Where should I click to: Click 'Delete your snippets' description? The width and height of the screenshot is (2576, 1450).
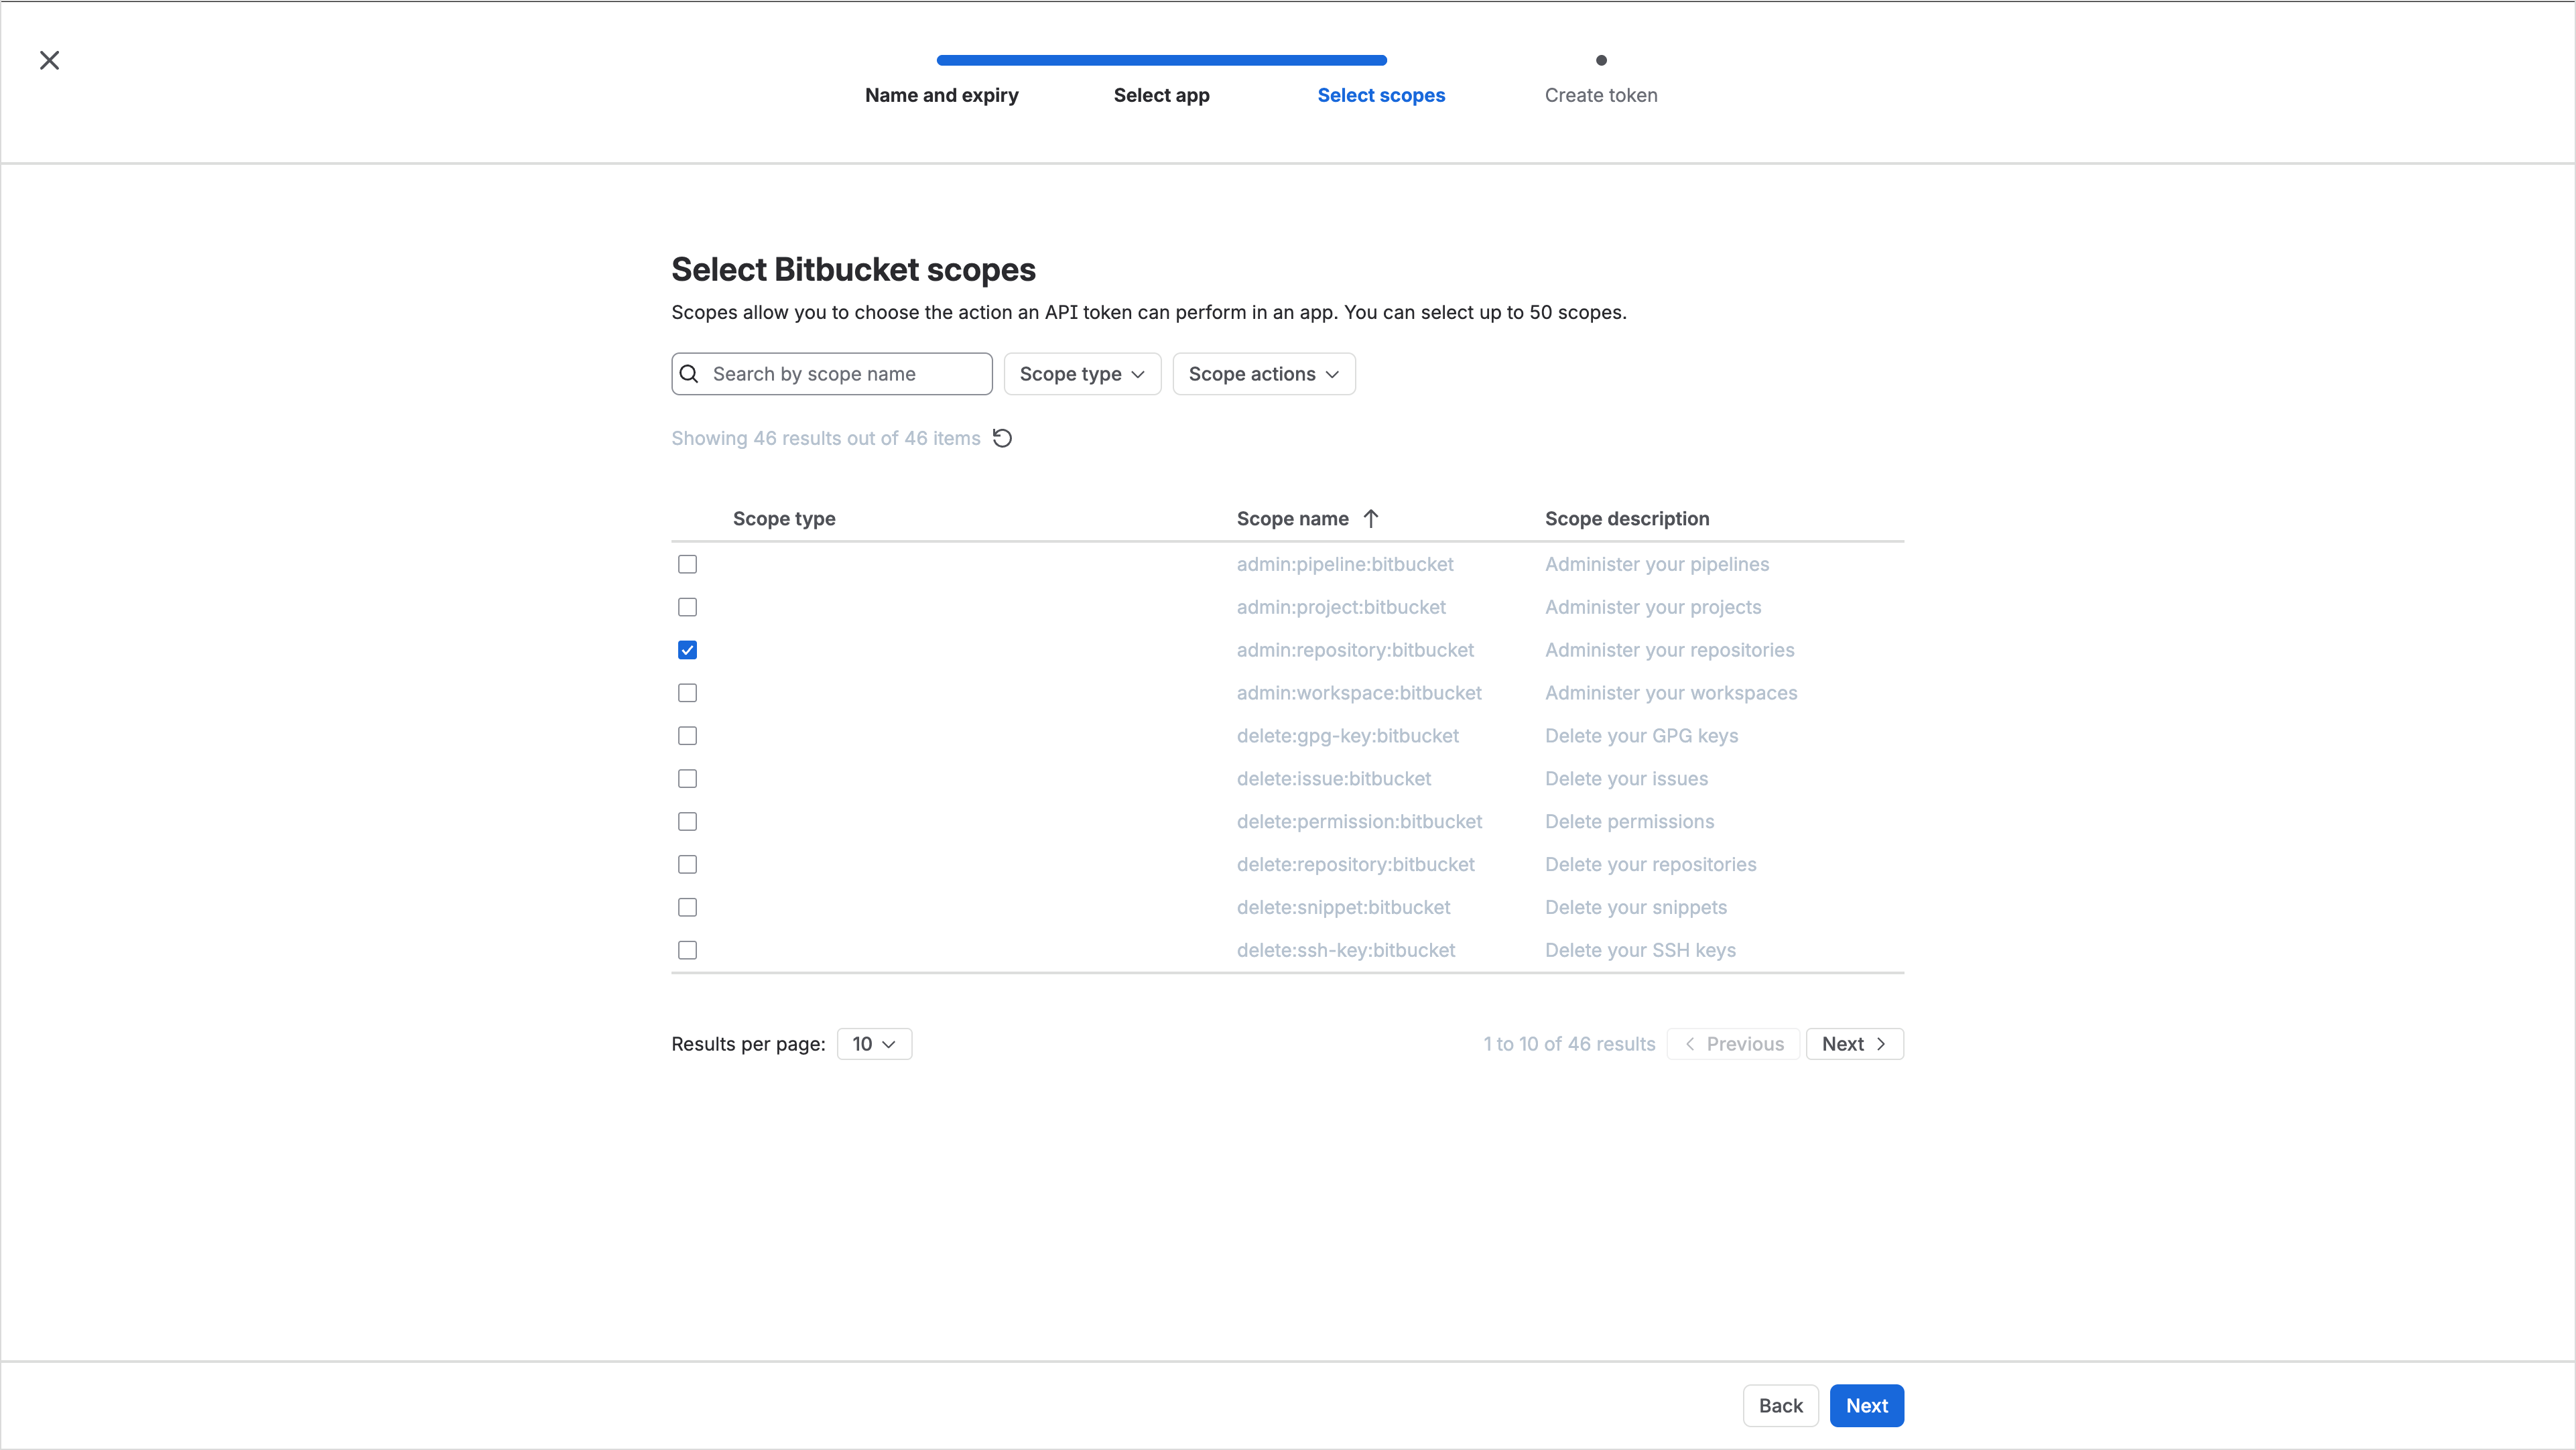pos(1636,908)
